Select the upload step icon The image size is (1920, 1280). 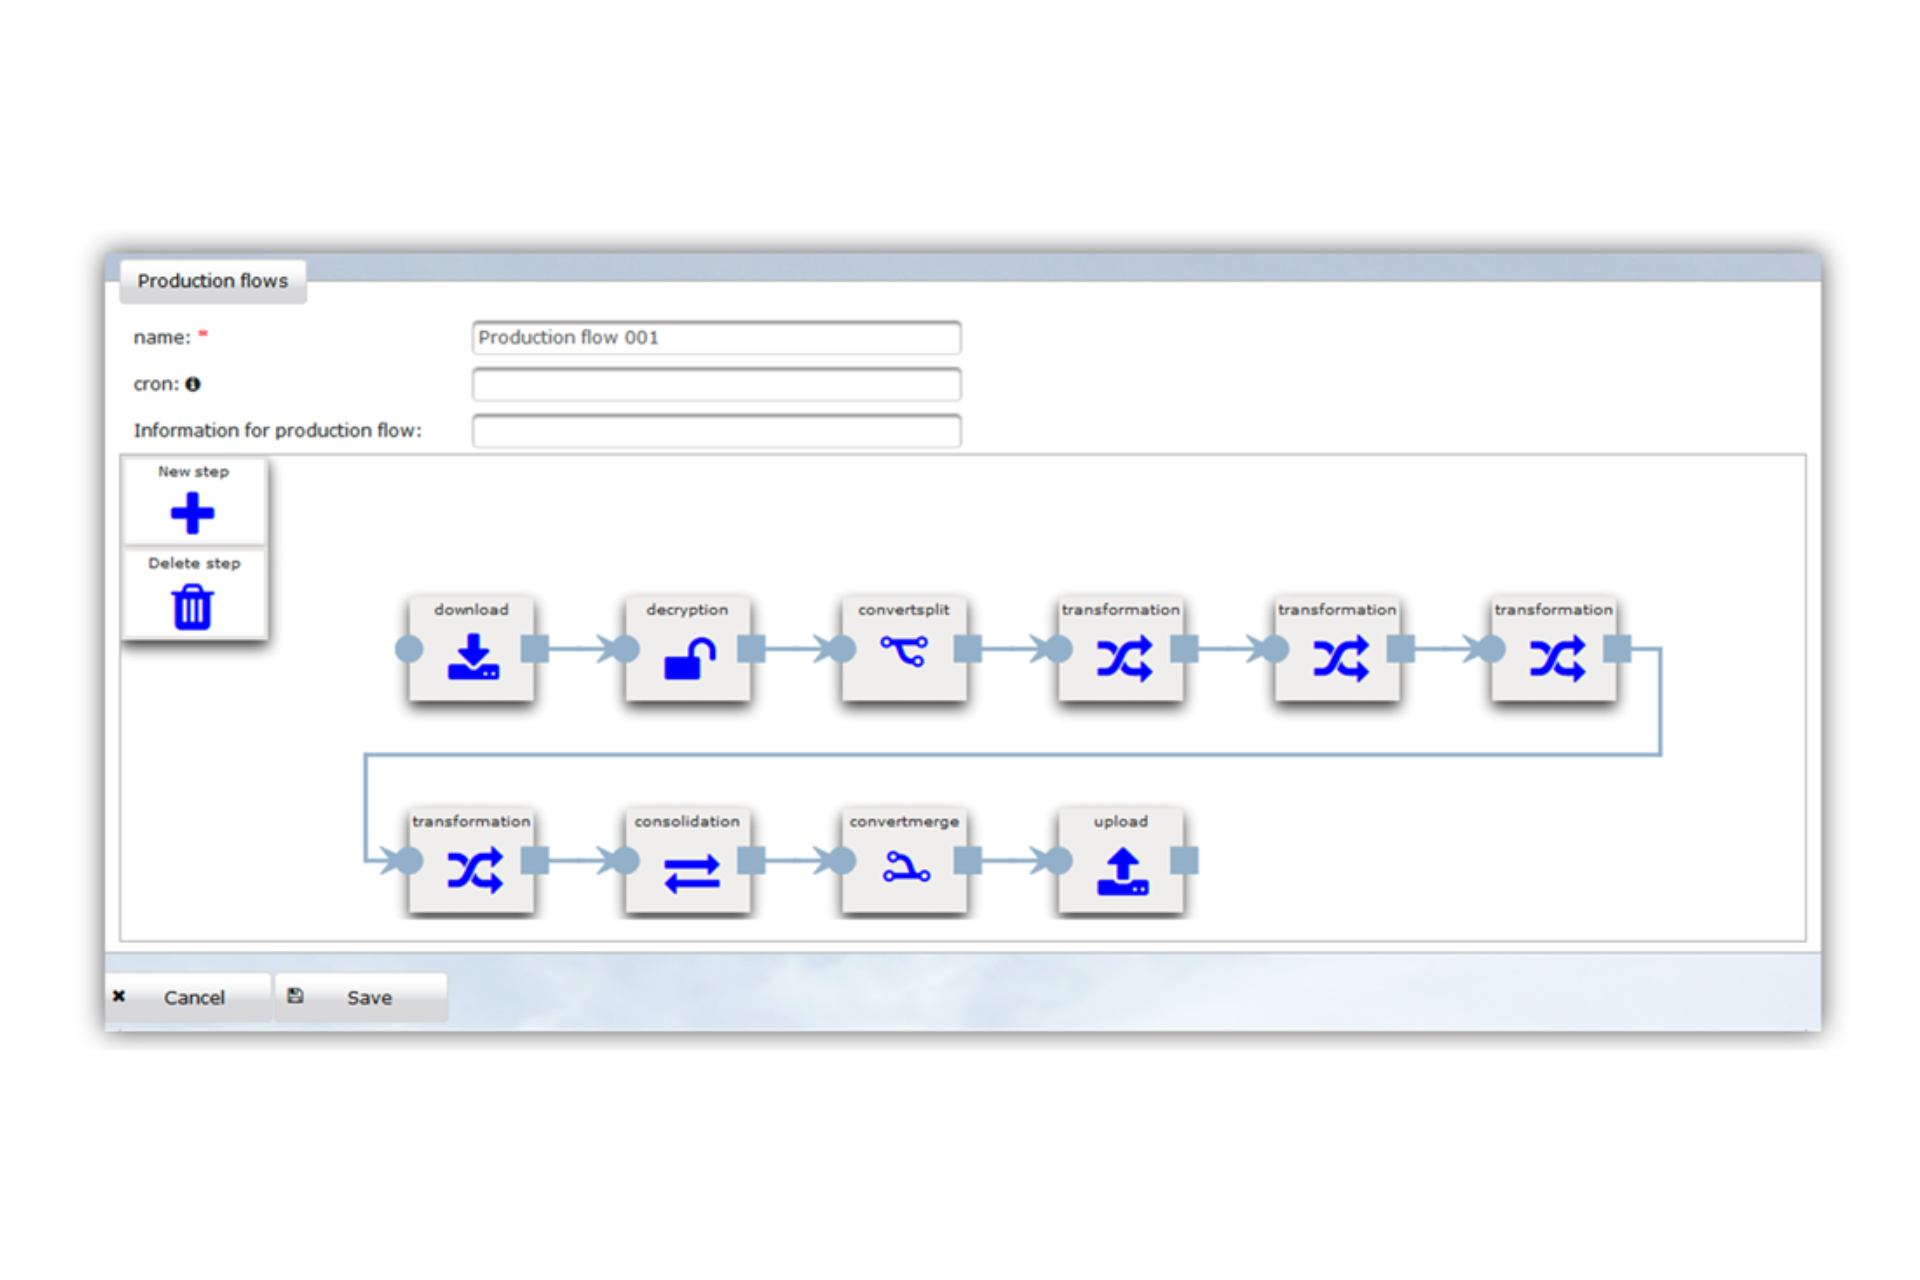tap(1122, 871)
